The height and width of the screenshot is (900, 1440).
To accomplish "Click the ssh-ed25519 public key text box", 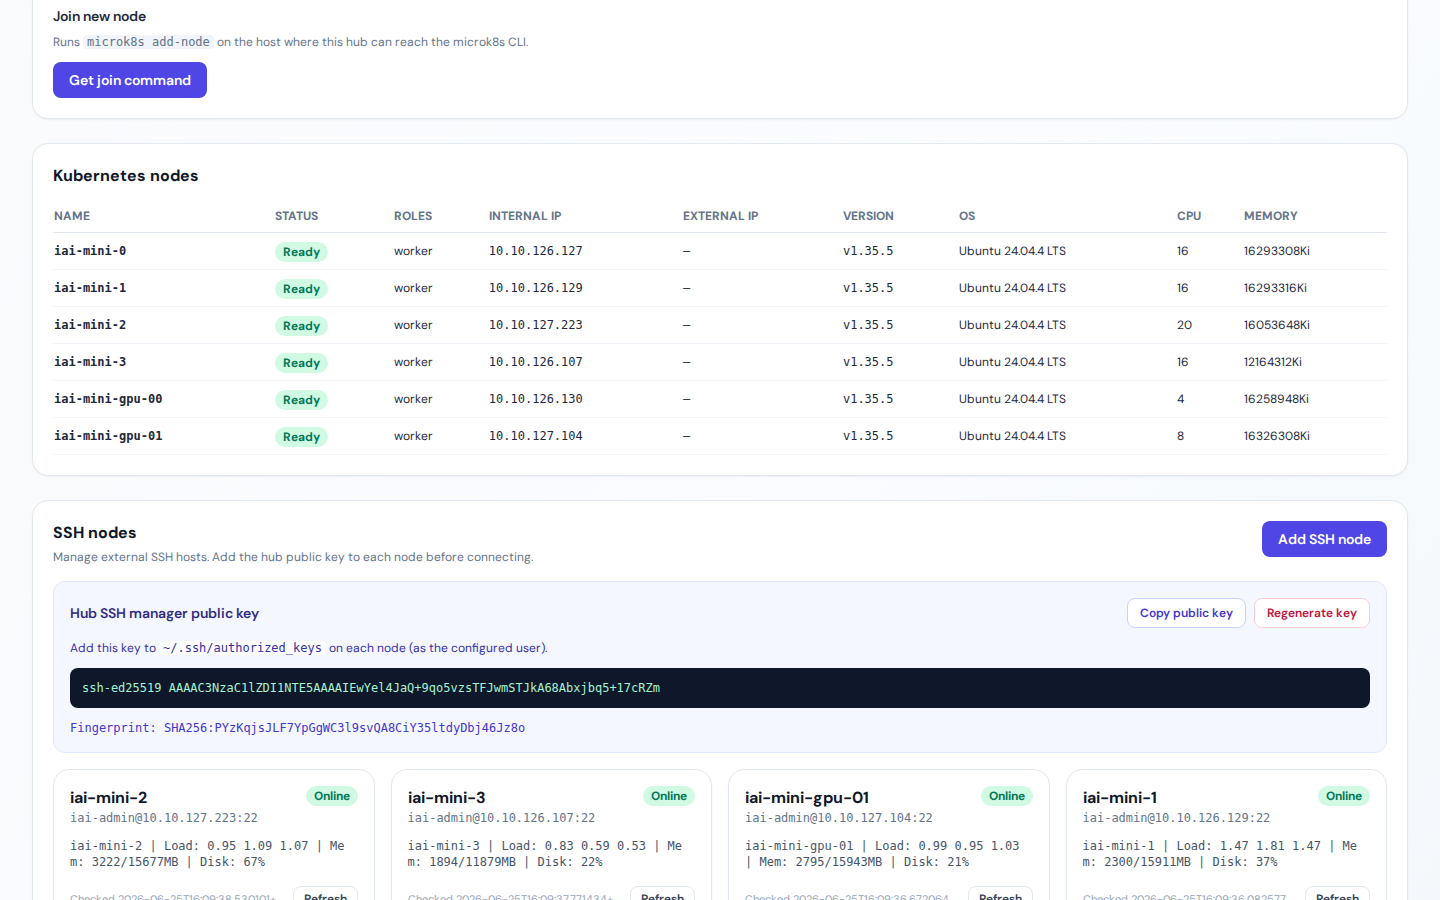I will (720, 688).
